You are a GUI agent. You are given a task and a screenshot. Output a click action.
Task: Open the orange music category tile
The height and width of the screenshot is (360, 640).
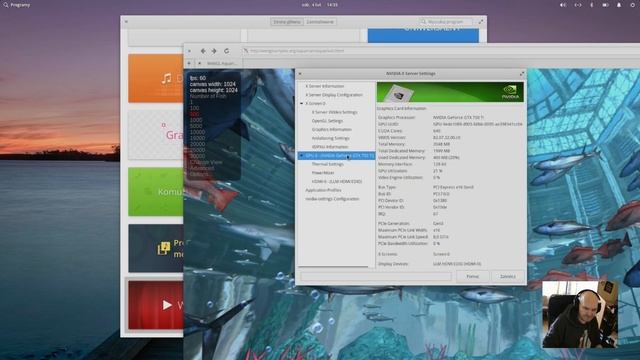pos(156,78)
